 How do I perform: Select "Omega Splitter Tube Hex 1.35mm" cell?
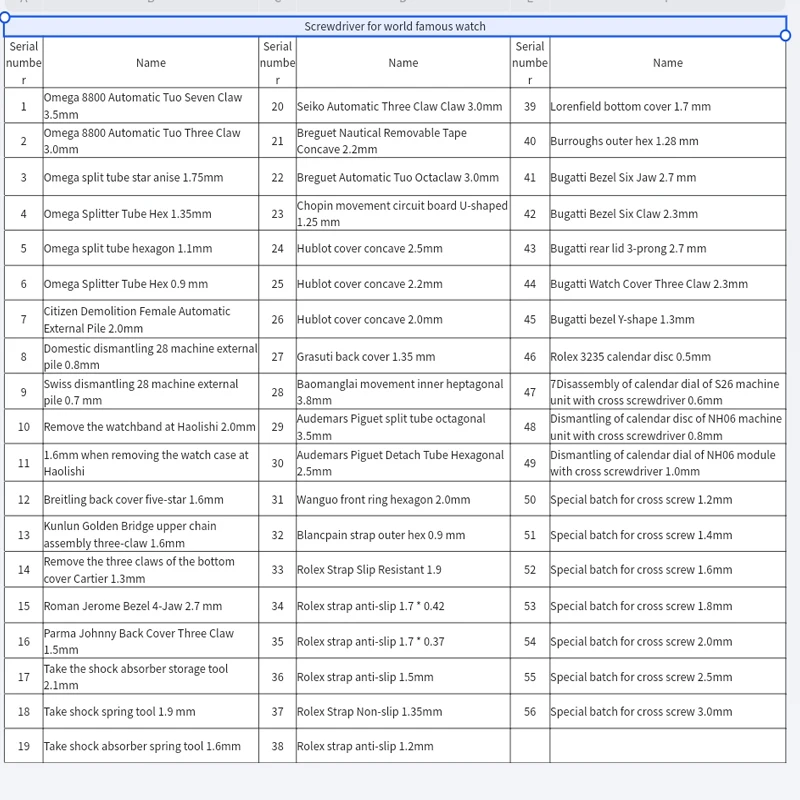pos(151,213)
